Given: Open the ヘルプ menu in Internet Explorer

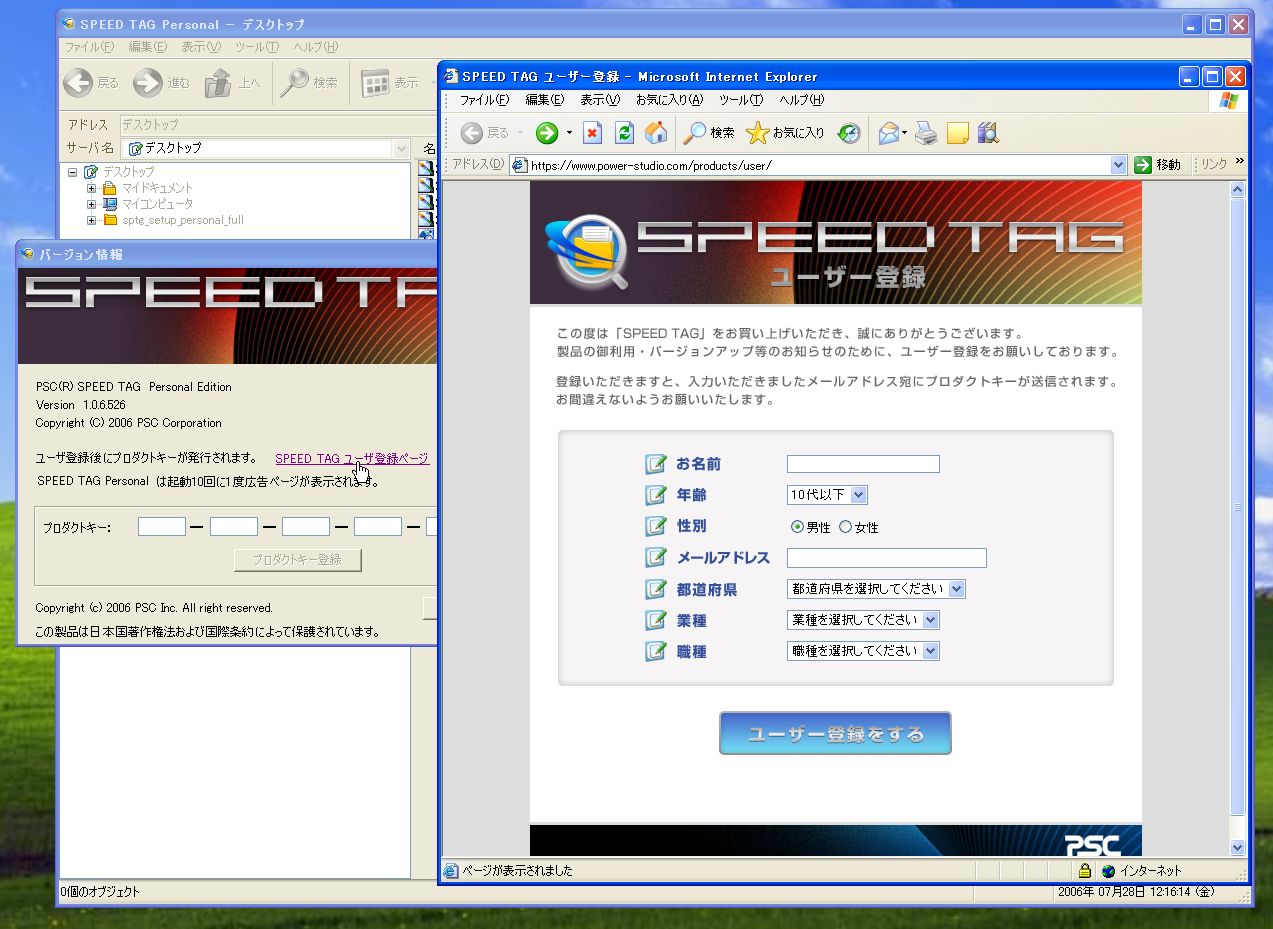Looking at the screenshot, I should (801, 100).
